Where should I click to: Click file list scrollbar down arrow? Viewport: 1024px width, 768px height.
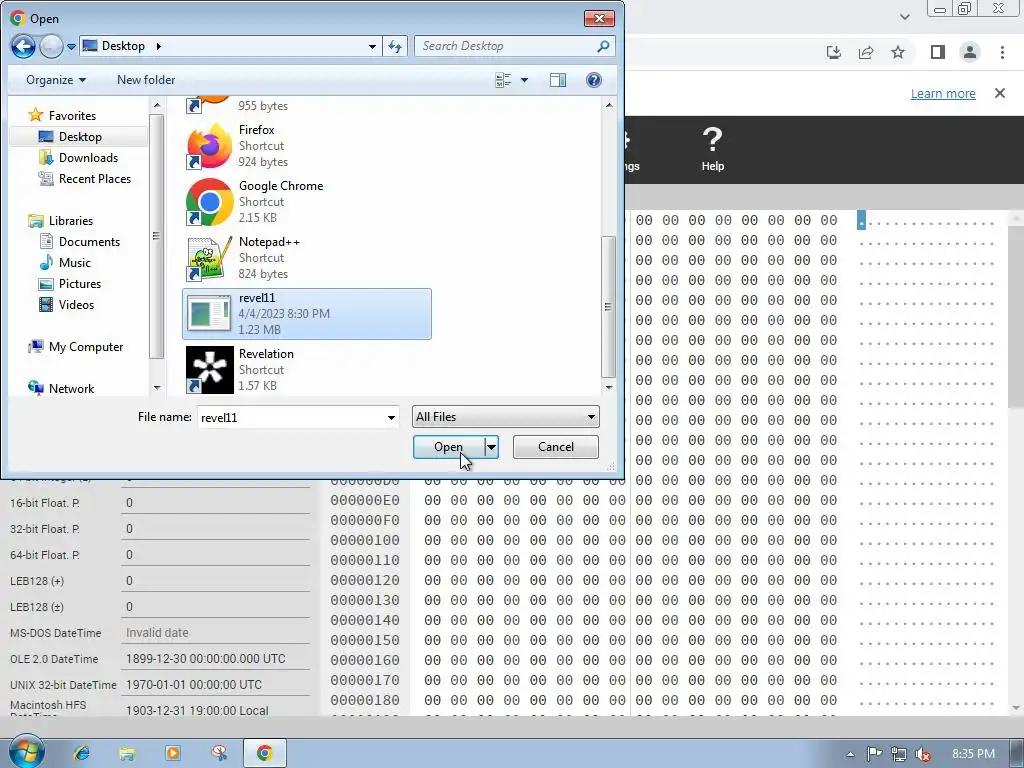(x=609, y=387)
